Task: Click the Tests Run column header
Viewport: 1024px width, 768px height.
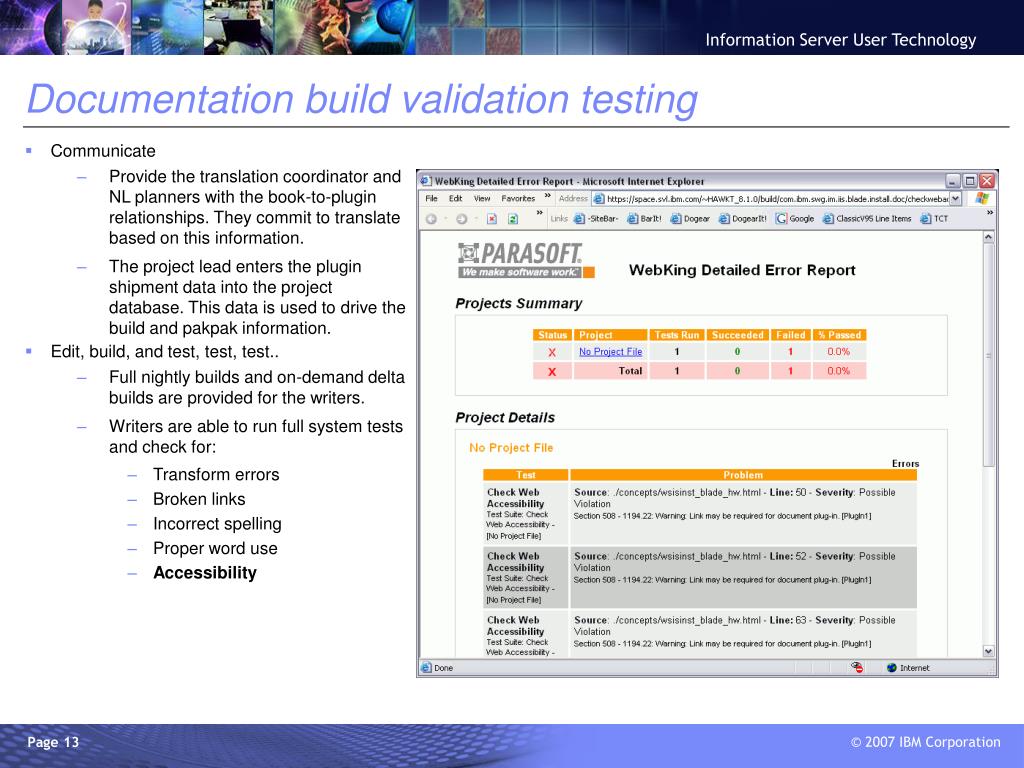Action: pyautogui.click(x=677, y=335)
